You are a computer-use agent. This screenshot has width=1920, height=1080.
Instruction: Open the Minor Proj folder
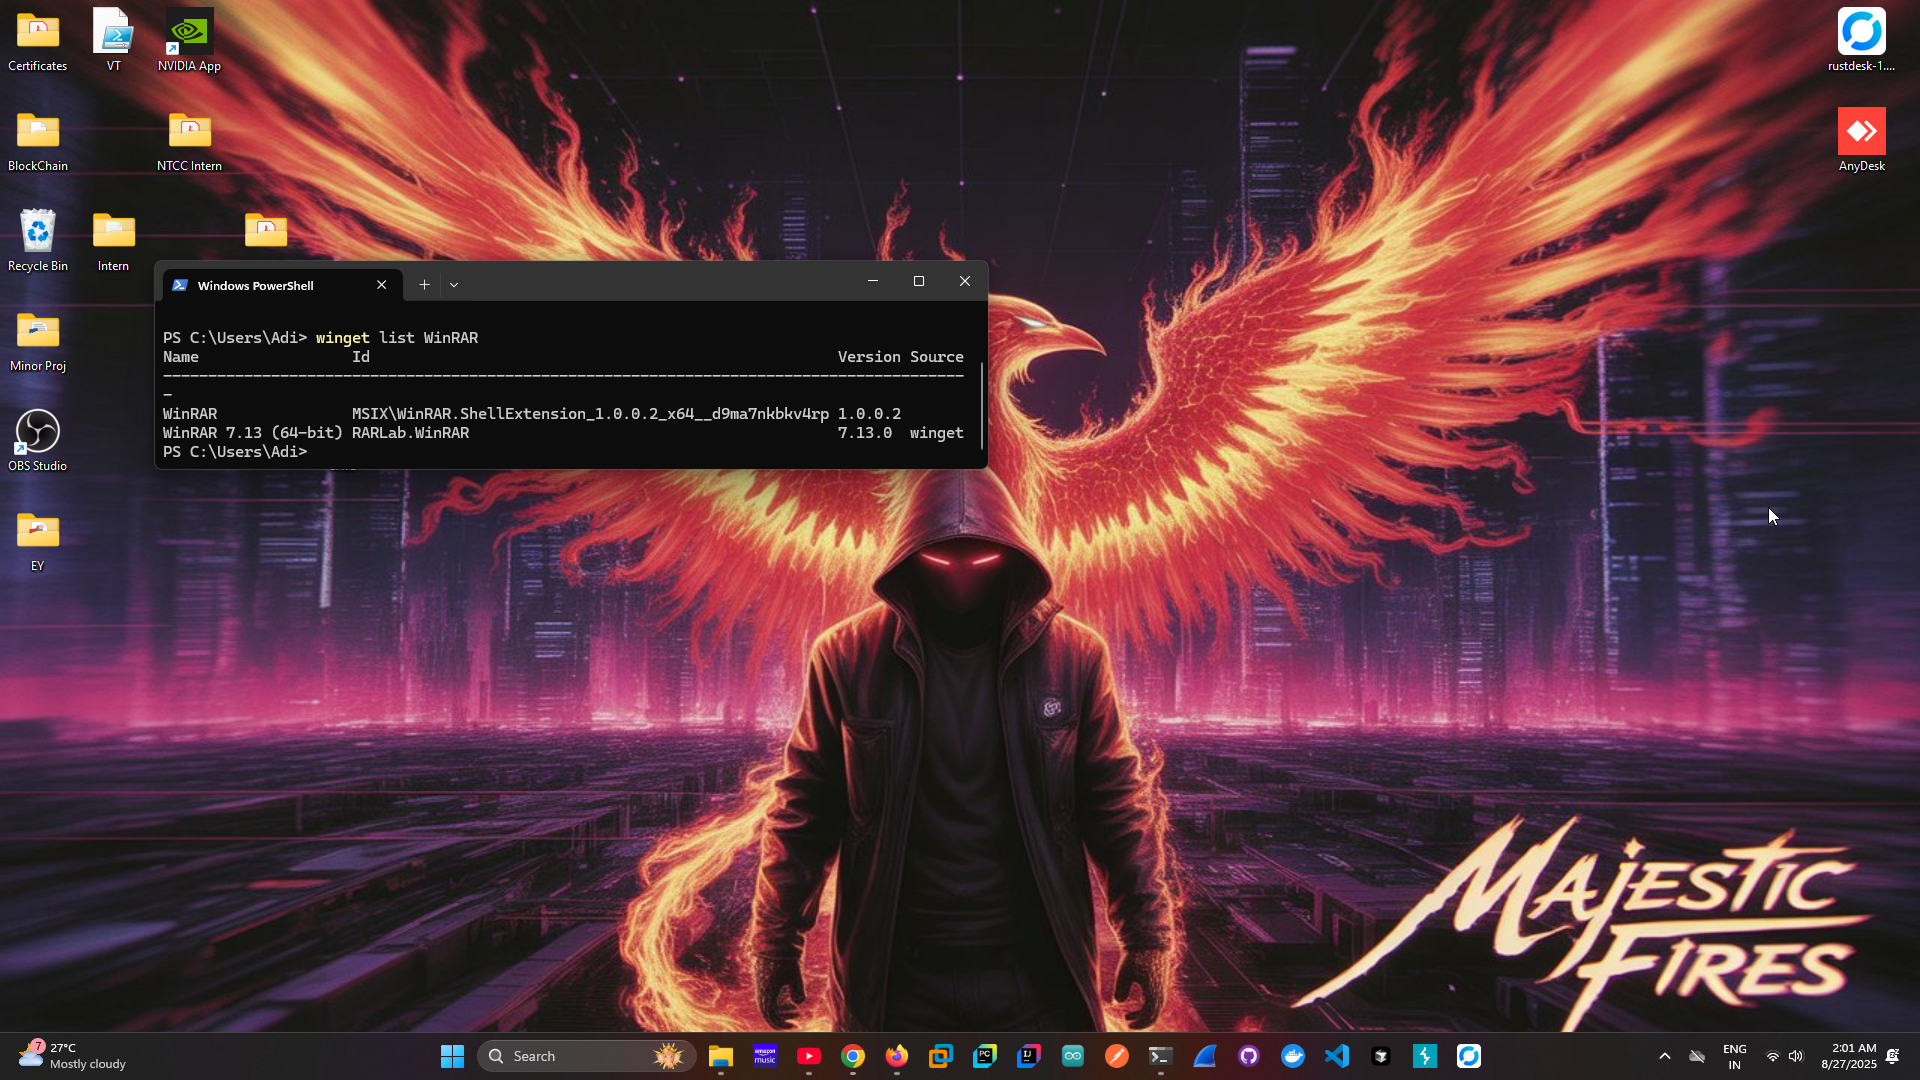(38, 341)
